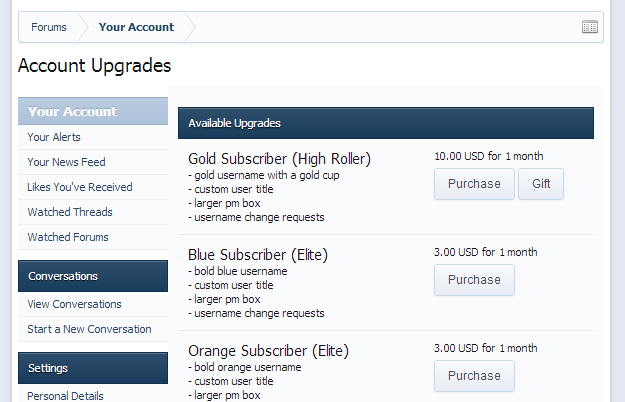Purchase the Orange Subscriber upgrade
The image size is (625, 402).
[x=474, y=376]
